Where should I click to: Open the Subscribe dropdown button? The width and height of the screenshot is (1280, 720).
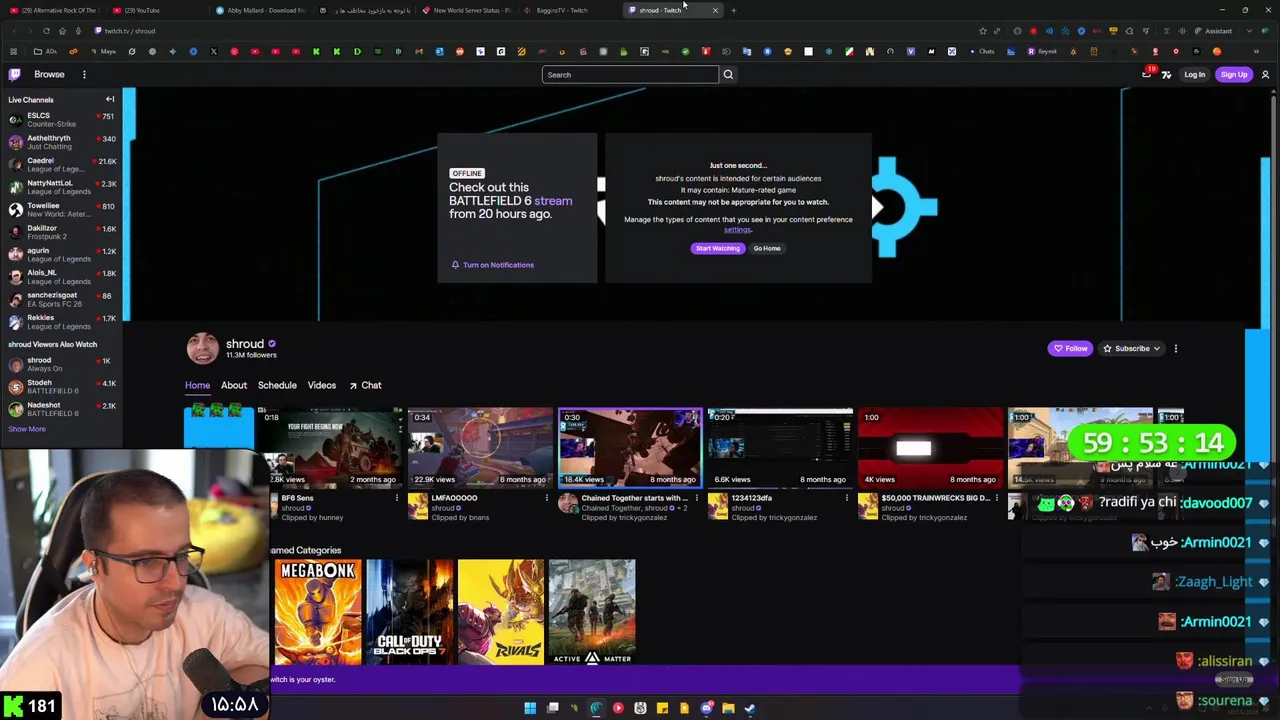click(1131, 348)
